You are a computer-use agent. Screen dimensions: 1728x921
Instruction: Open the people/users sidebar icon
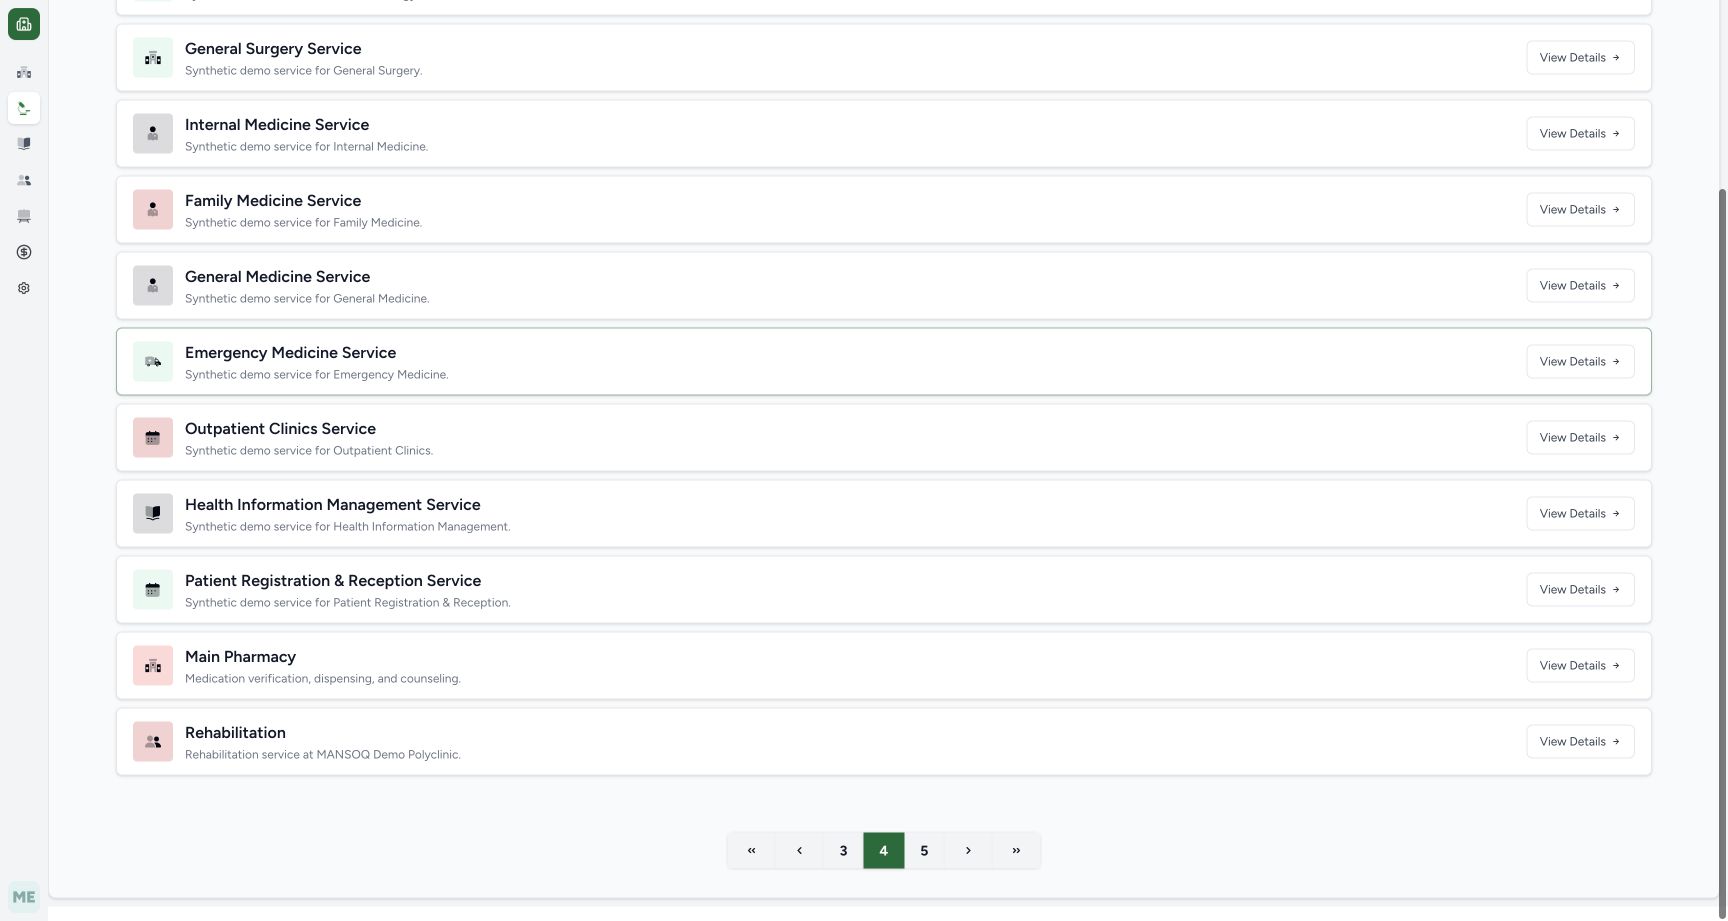pyautogui.click(x=24, y=180)
